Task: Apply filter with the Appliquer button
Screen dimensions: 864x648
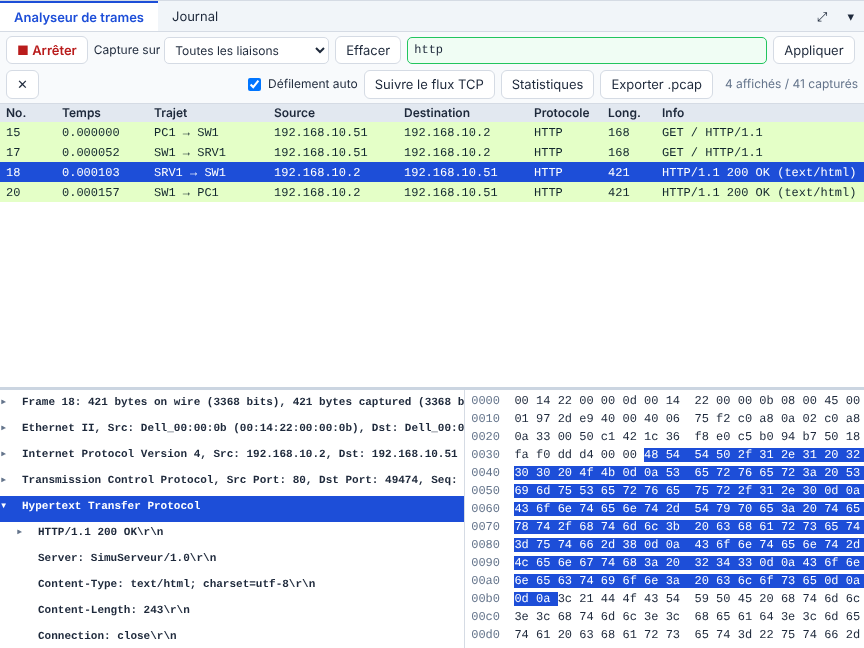Action: [813, 51]
